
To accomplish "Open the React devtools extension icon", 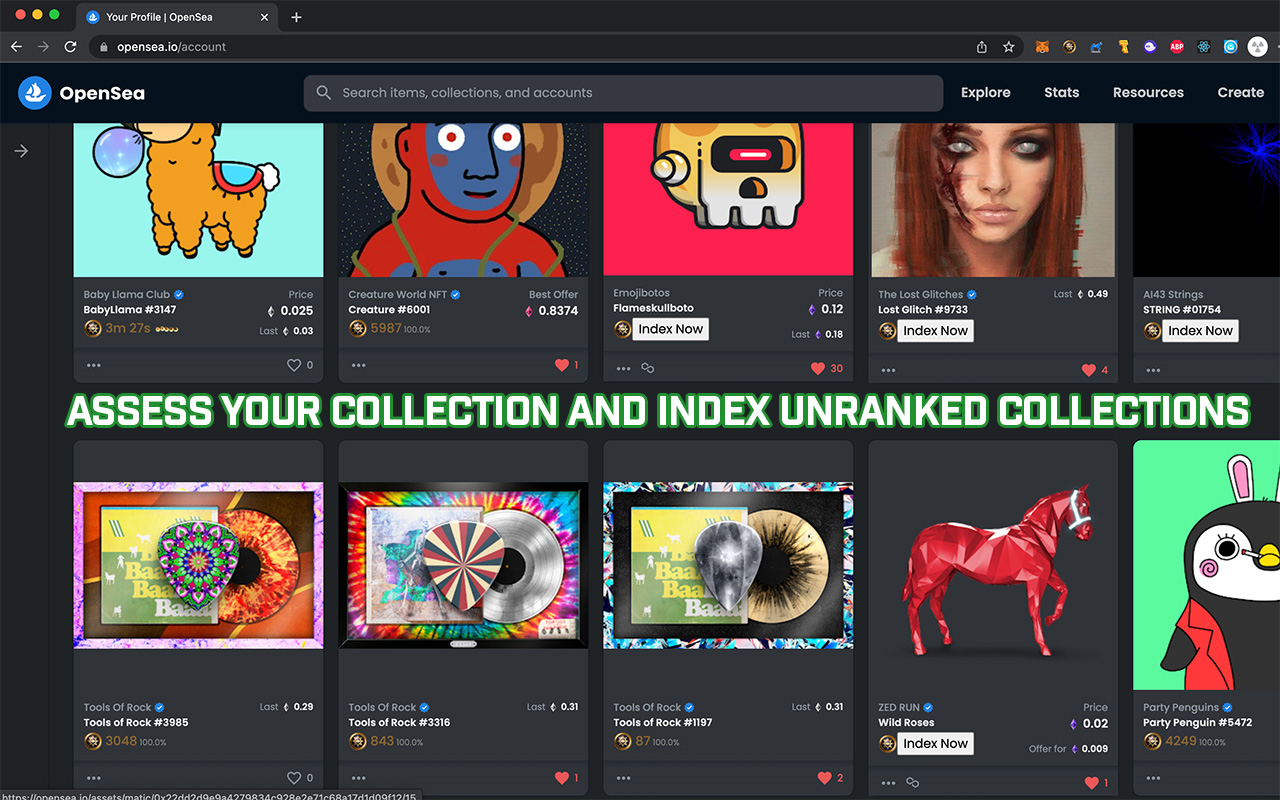I will click(1204, 47).
